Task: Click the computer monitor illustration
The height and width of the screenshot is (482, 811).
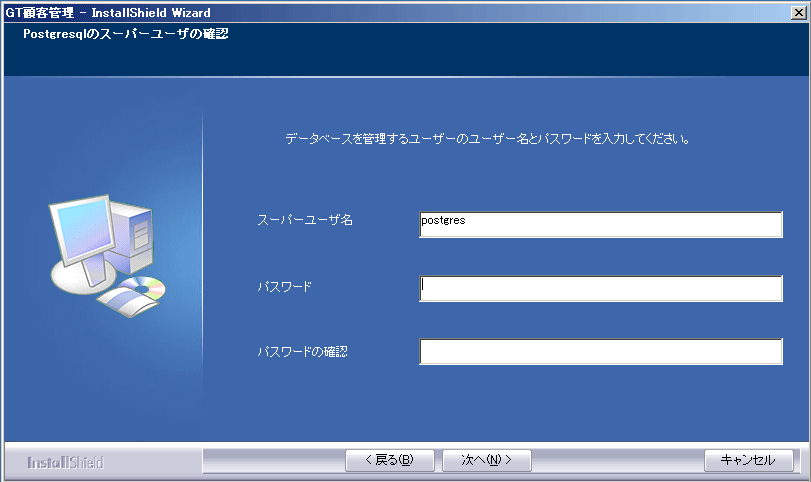Action: pos(83,236)
